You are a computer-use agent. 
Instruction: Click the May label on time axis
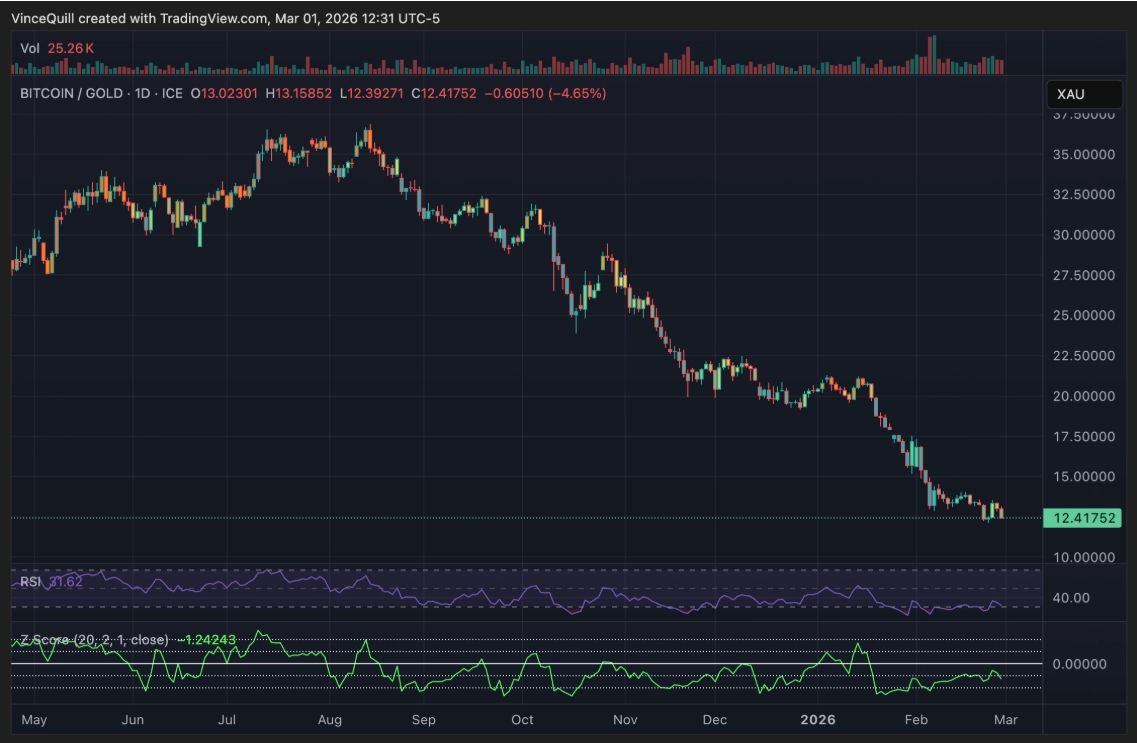34,720
